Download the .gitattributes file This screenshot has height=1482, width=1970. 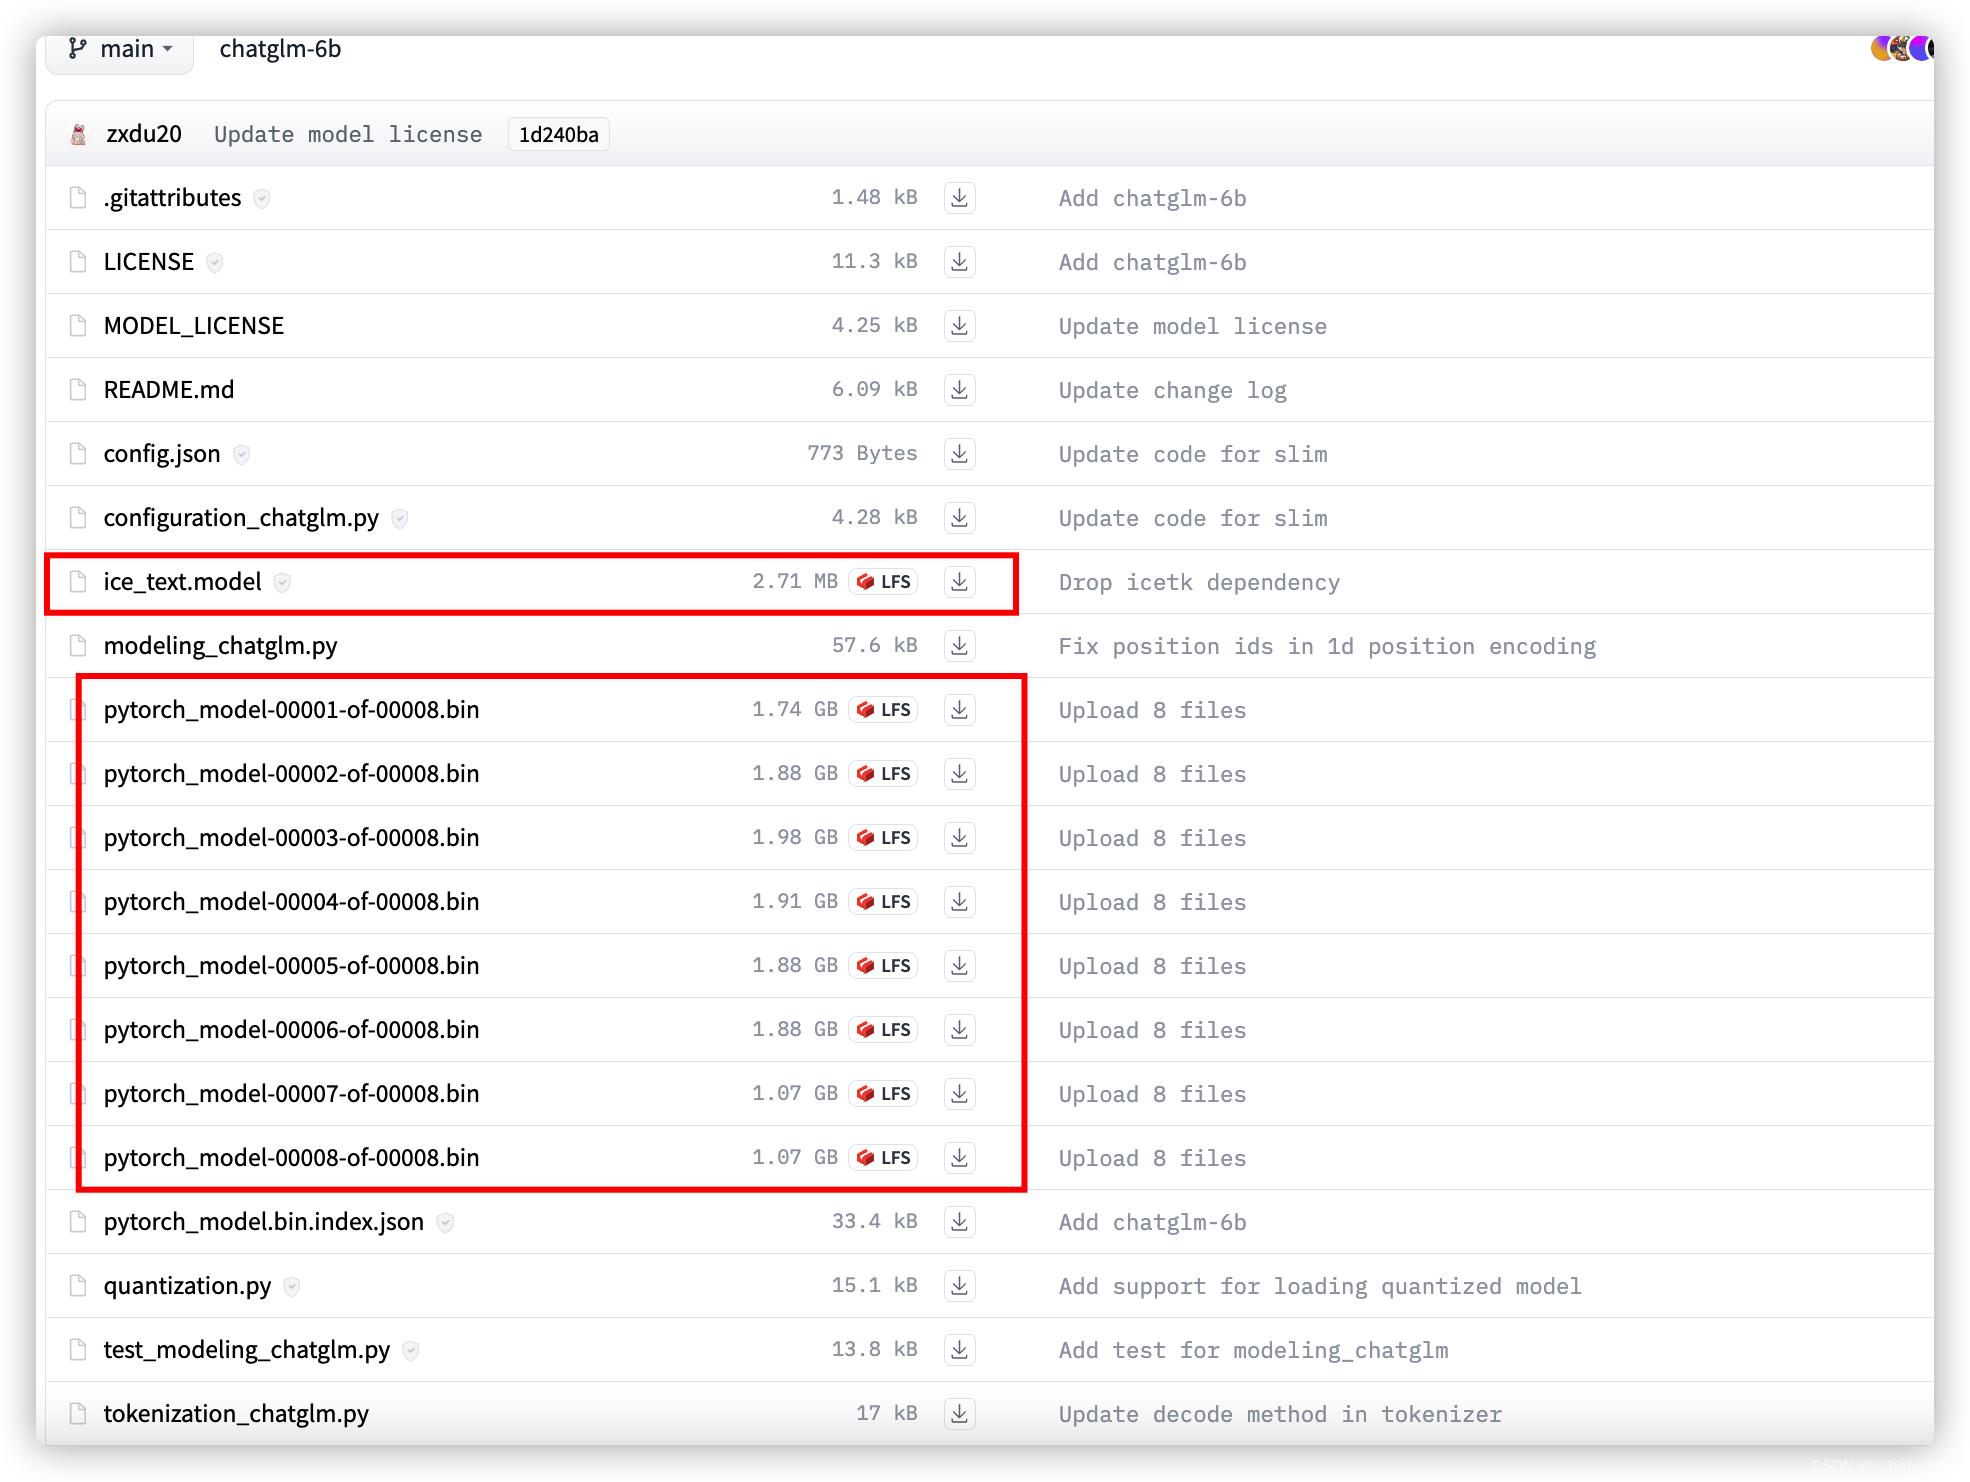[x=959, y=198]
